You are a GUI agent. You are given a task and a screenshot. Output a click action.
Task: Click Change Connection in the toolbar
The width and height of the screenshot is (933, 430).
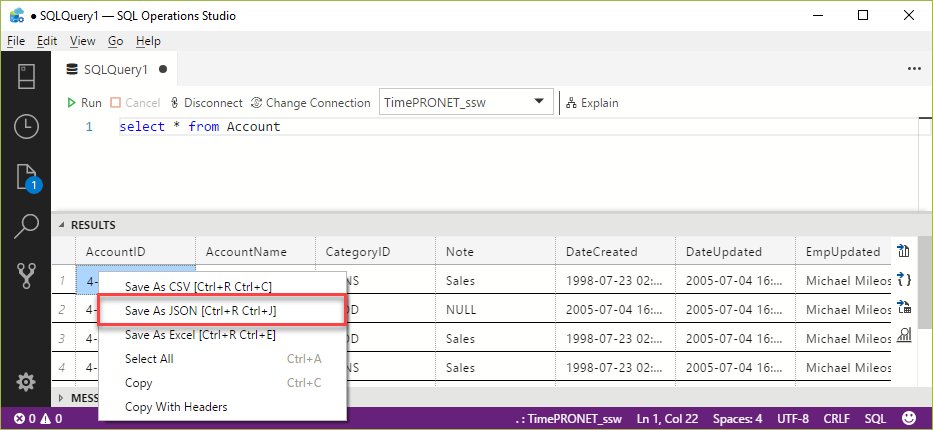310,103
